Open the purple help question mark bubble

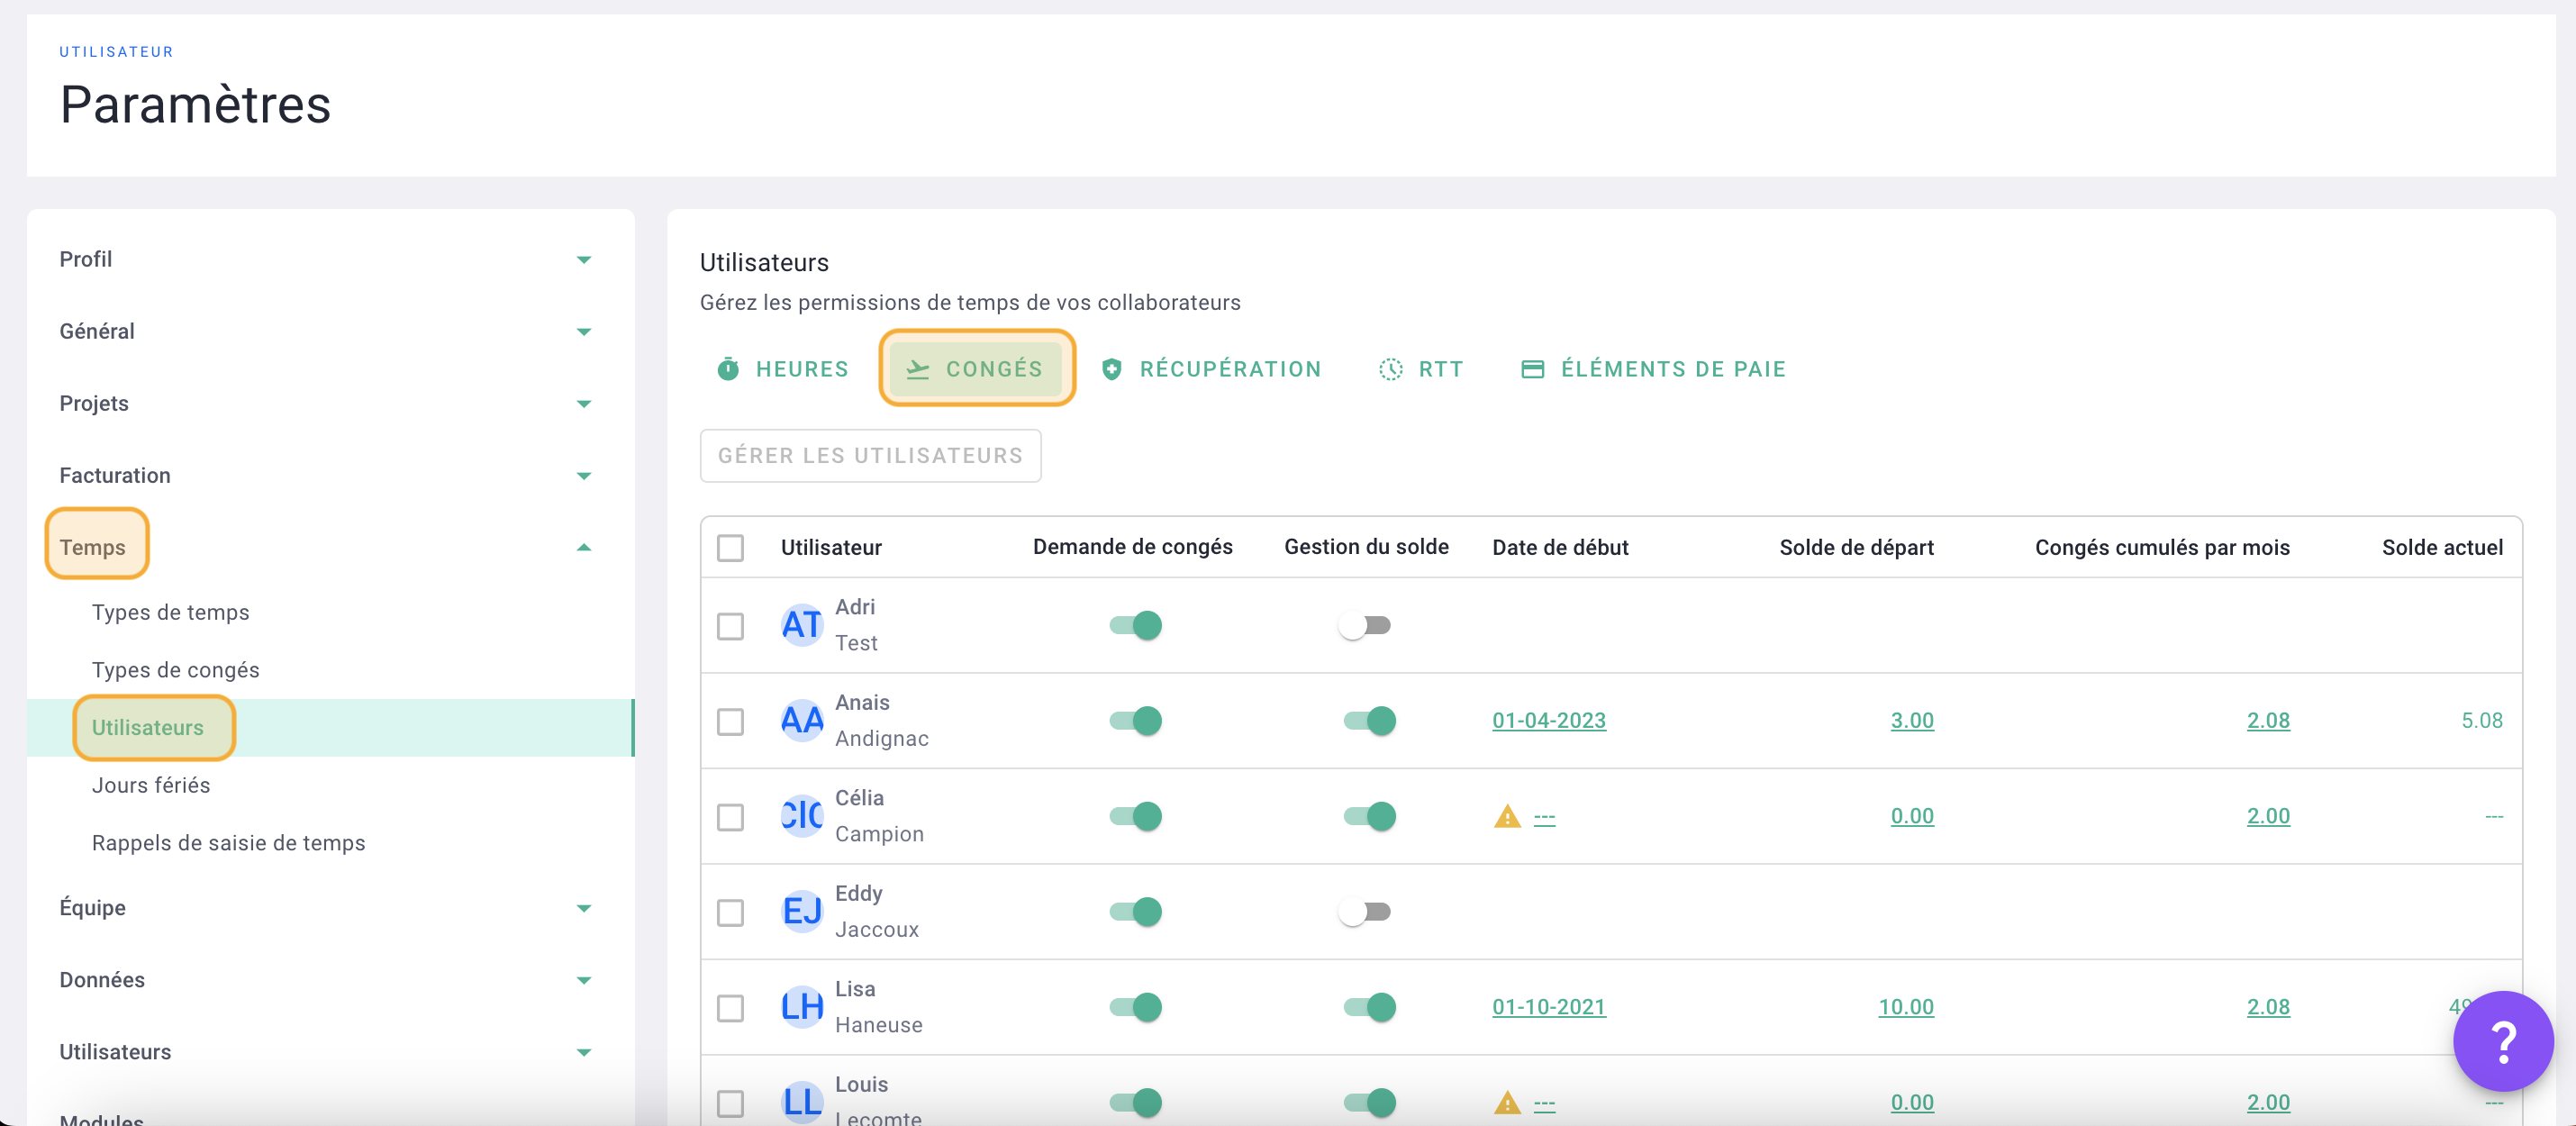[x=2502, y=1041]
